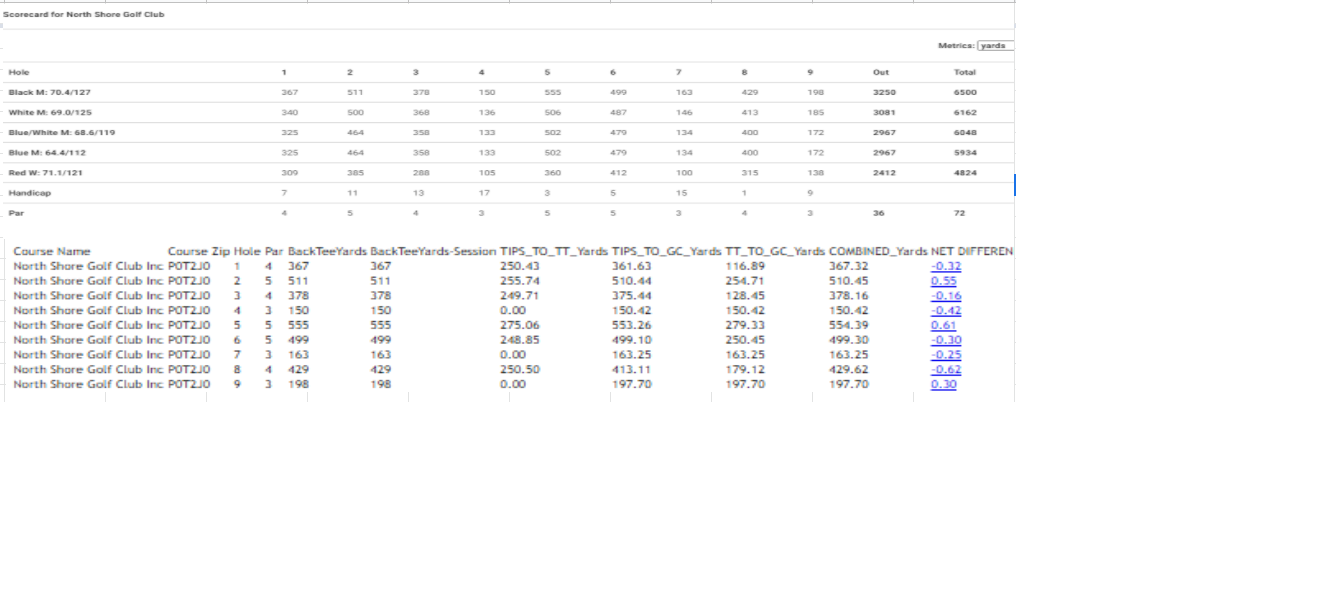Select the 361.63 TIPS_TO_GC value
Screen dimensions: 1338x594
tap(632, 266)
